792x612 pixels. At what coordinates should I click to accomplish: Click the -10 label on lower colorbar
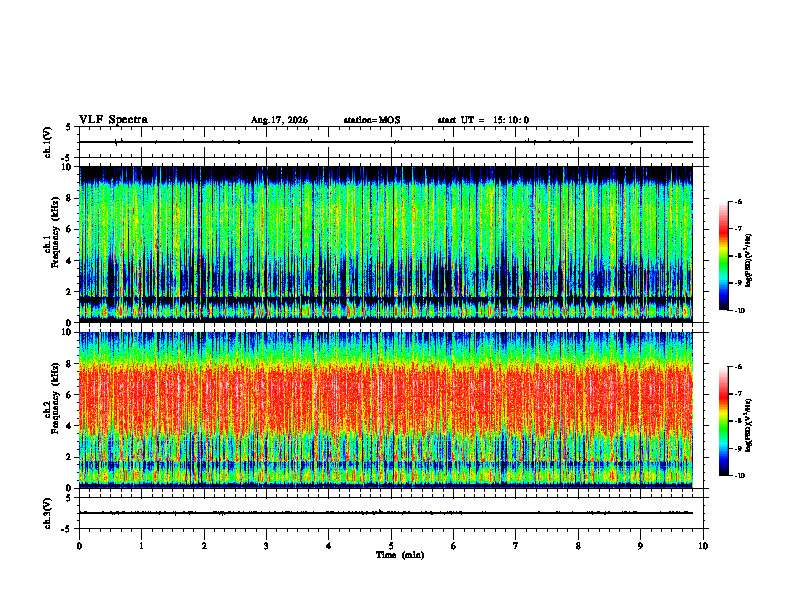click(x=738, y=476)
